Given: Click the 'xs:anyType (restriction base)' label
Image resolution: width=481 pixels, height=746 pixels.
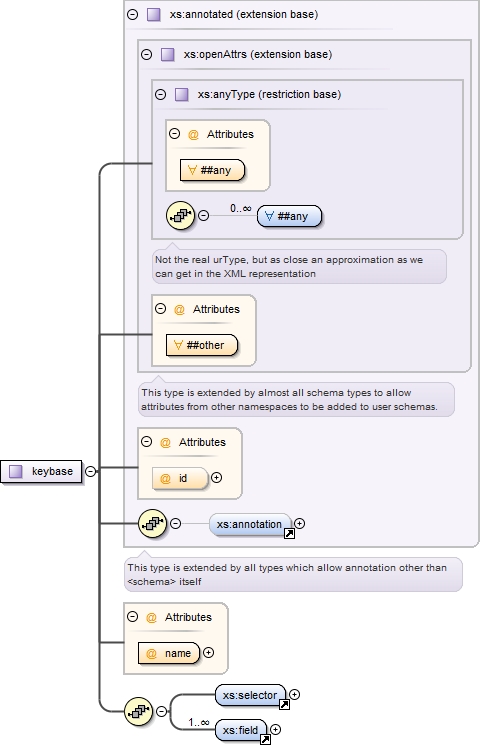Looking at the screenshot, I should click(x=269, y=95).
